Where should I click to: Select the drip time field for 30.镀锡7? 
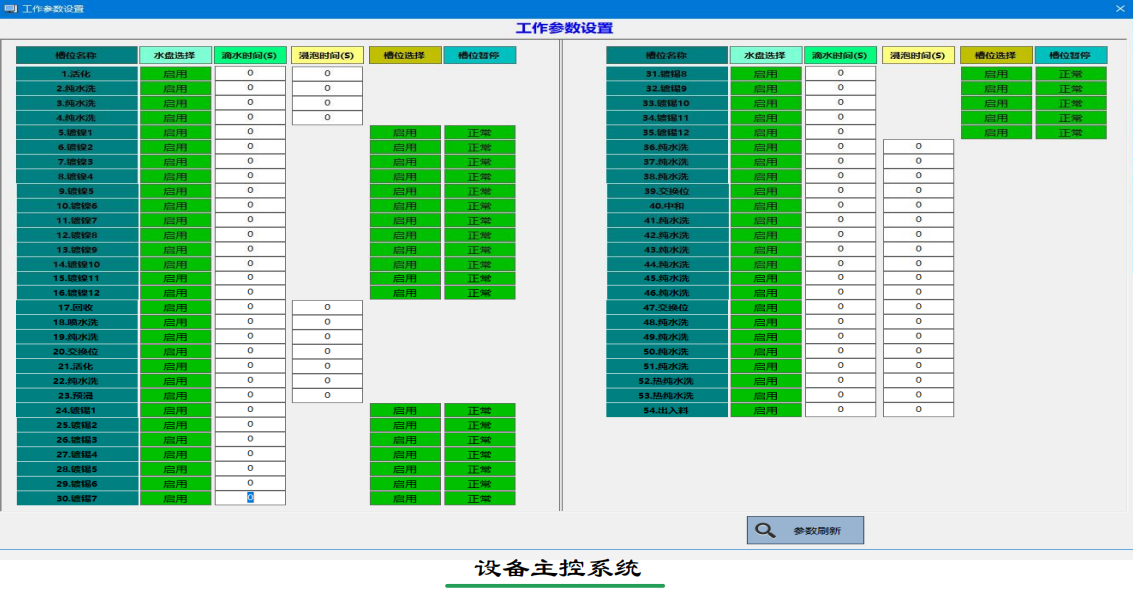tap(249, 496)
